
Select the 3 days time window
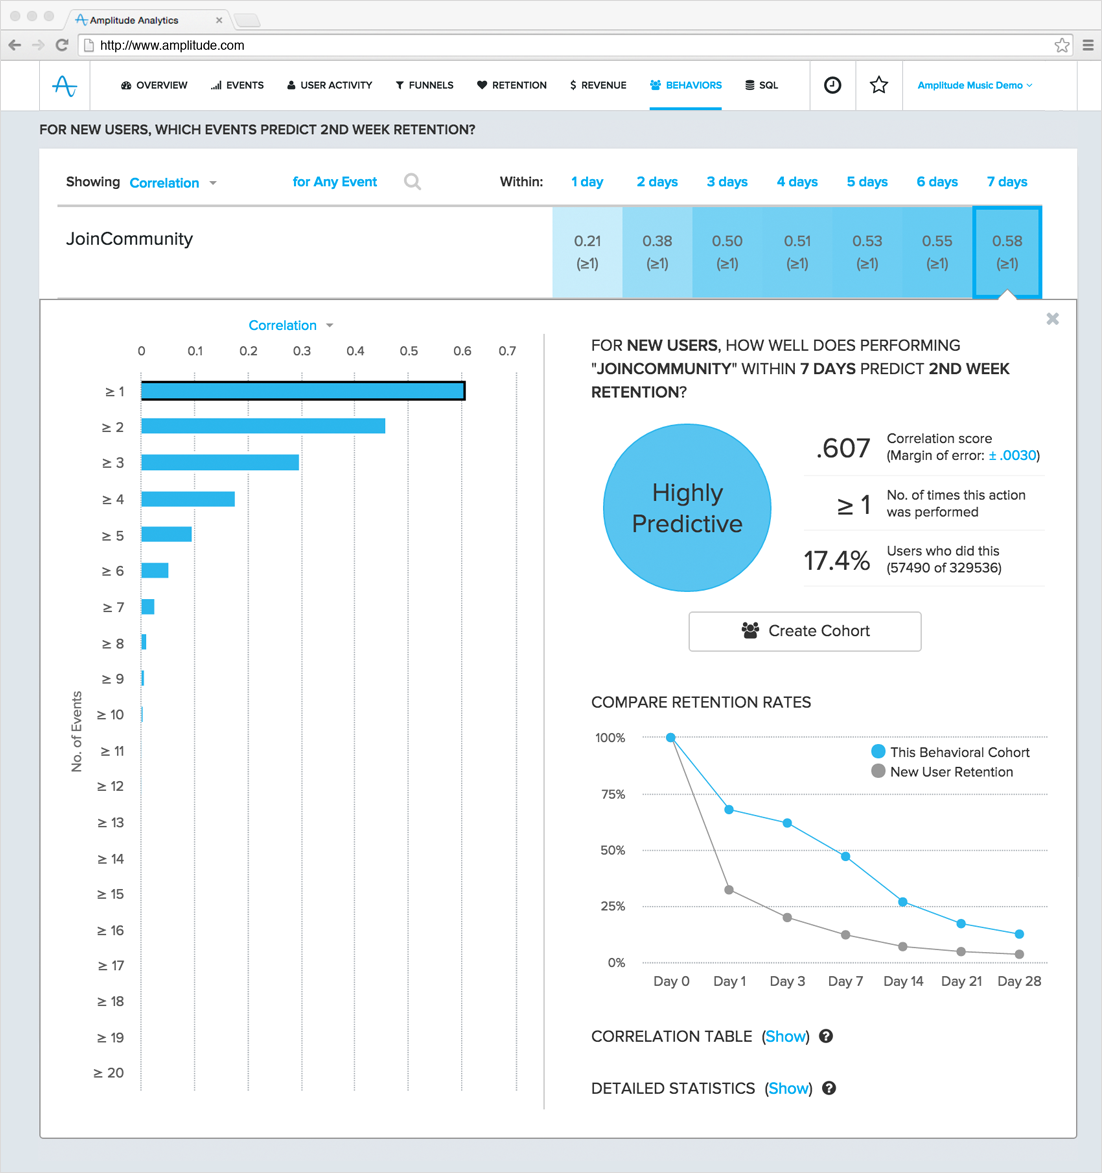tap(727, 182)
